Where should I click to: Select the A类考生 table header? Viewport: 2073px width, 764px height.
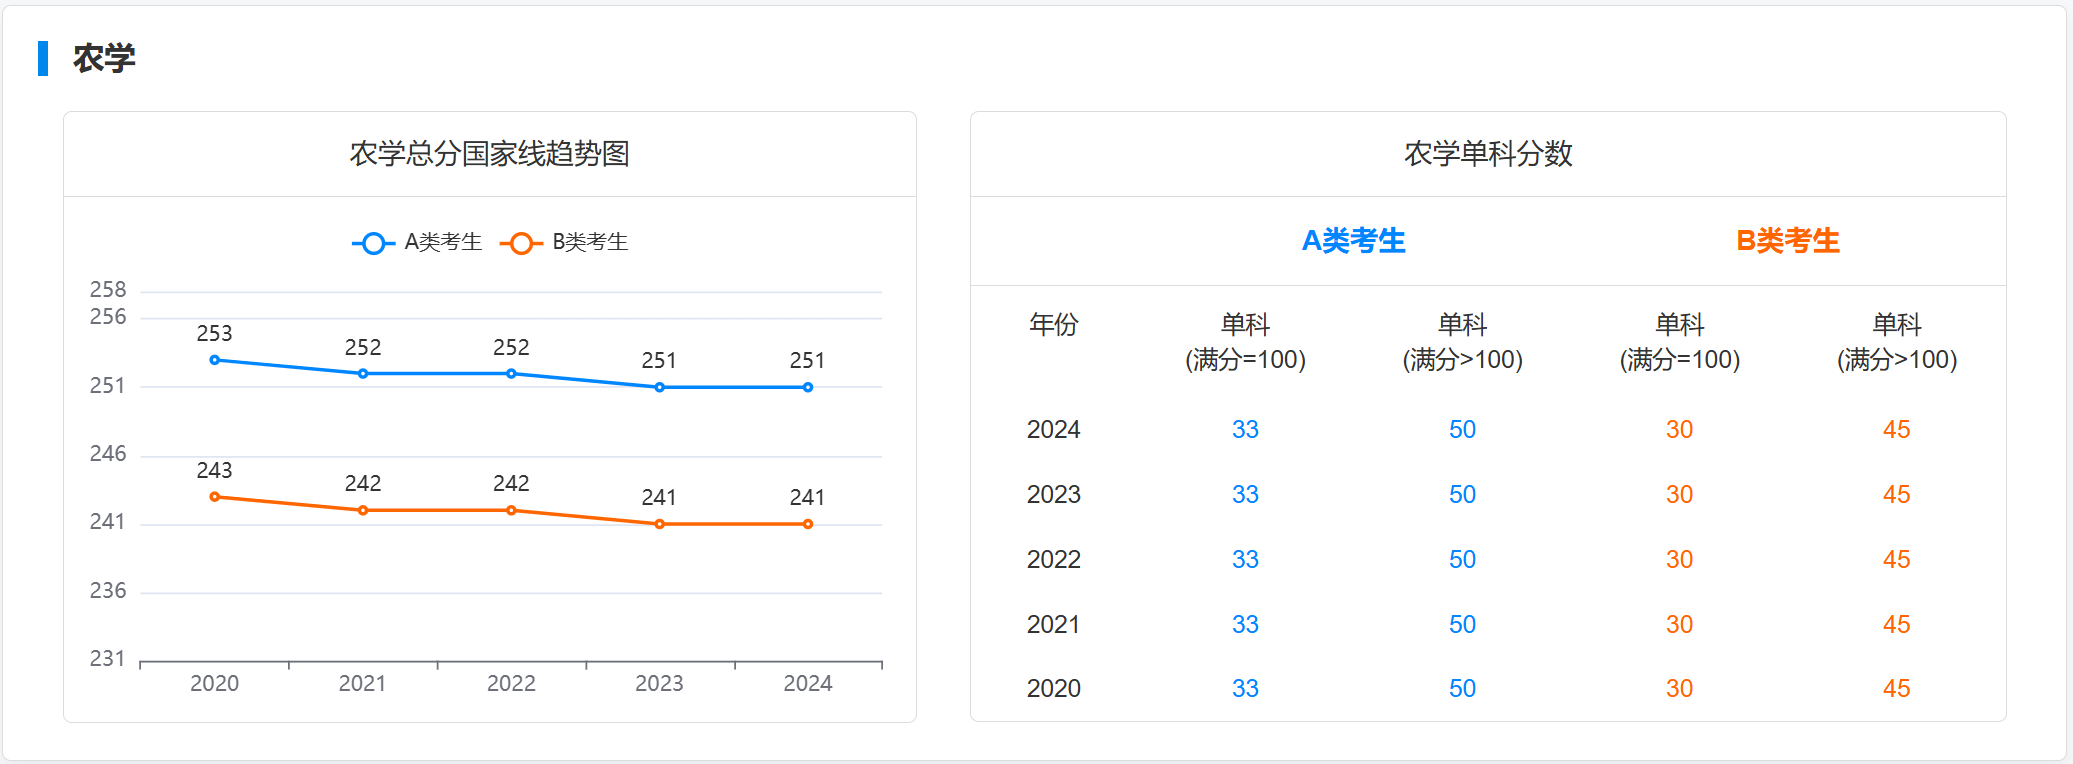click(1353, 241)
